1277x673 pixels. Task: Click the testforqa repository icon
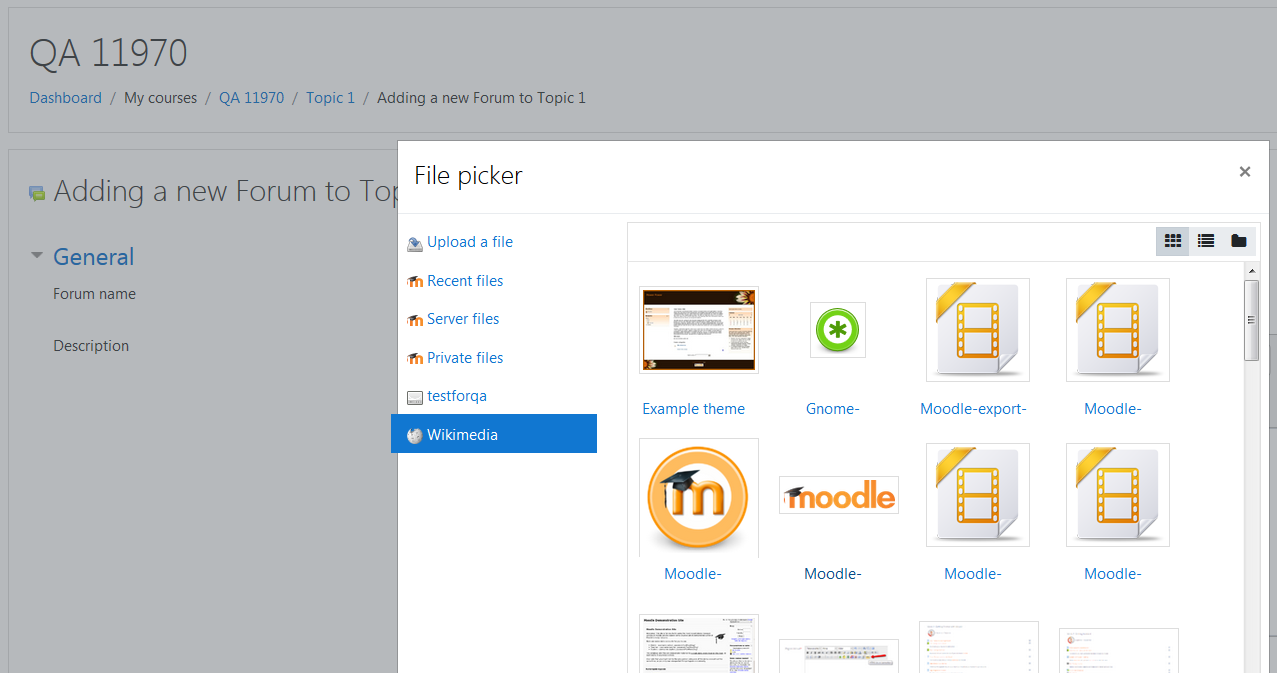coord(415,397)
